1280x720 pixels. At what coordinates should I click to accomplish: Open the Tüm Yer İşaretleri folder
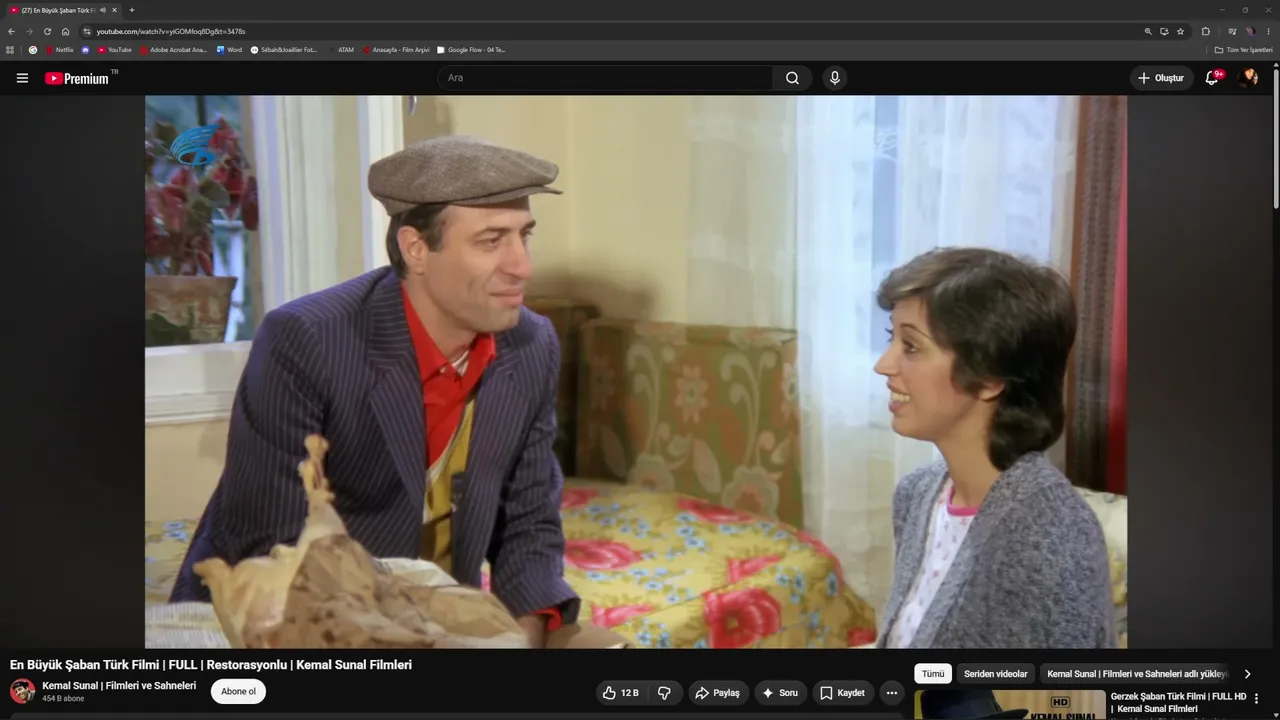point(1244,50)
